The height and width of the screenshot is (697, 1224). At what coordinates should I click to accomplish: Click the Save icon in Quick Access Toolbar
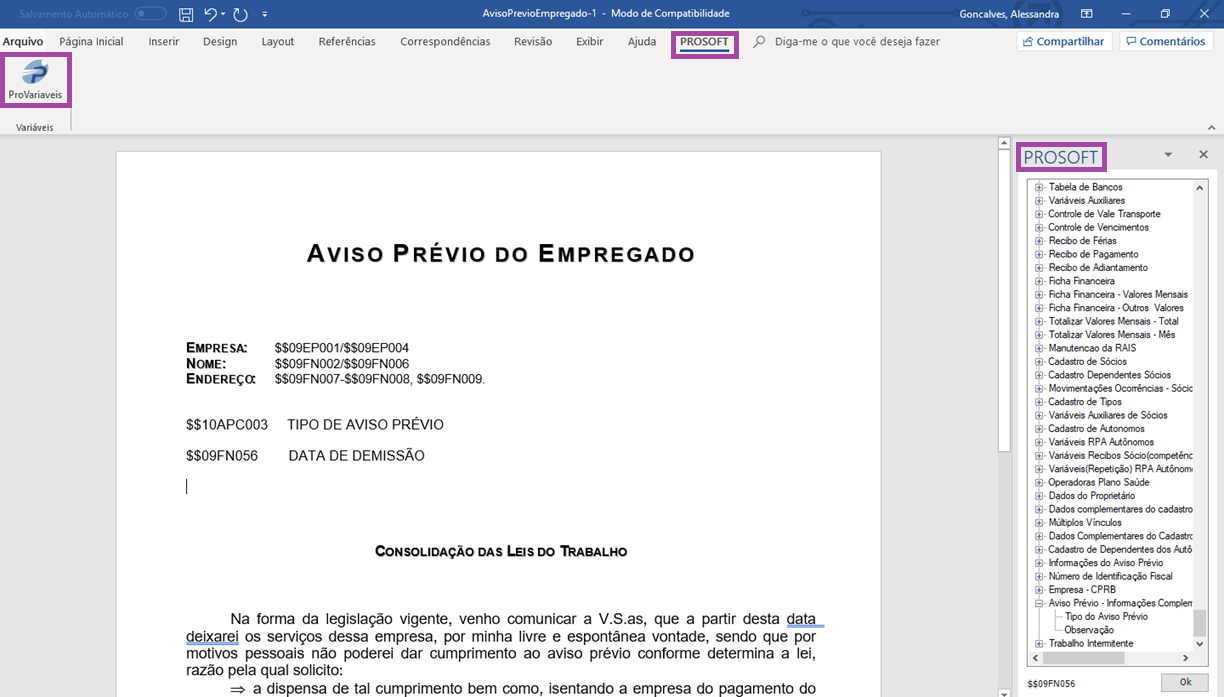(x=186, y=14)
